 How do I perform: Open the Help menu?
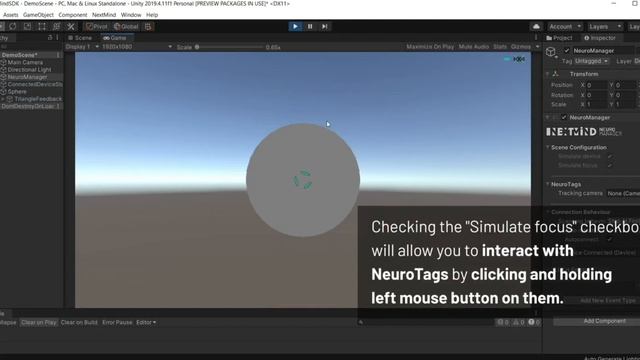pyautogui.click(x=152, y=15)
